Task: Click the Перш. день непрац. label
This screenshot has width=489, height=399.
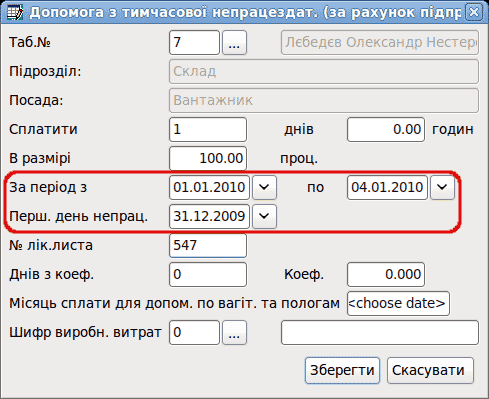Action: [78, 216]
